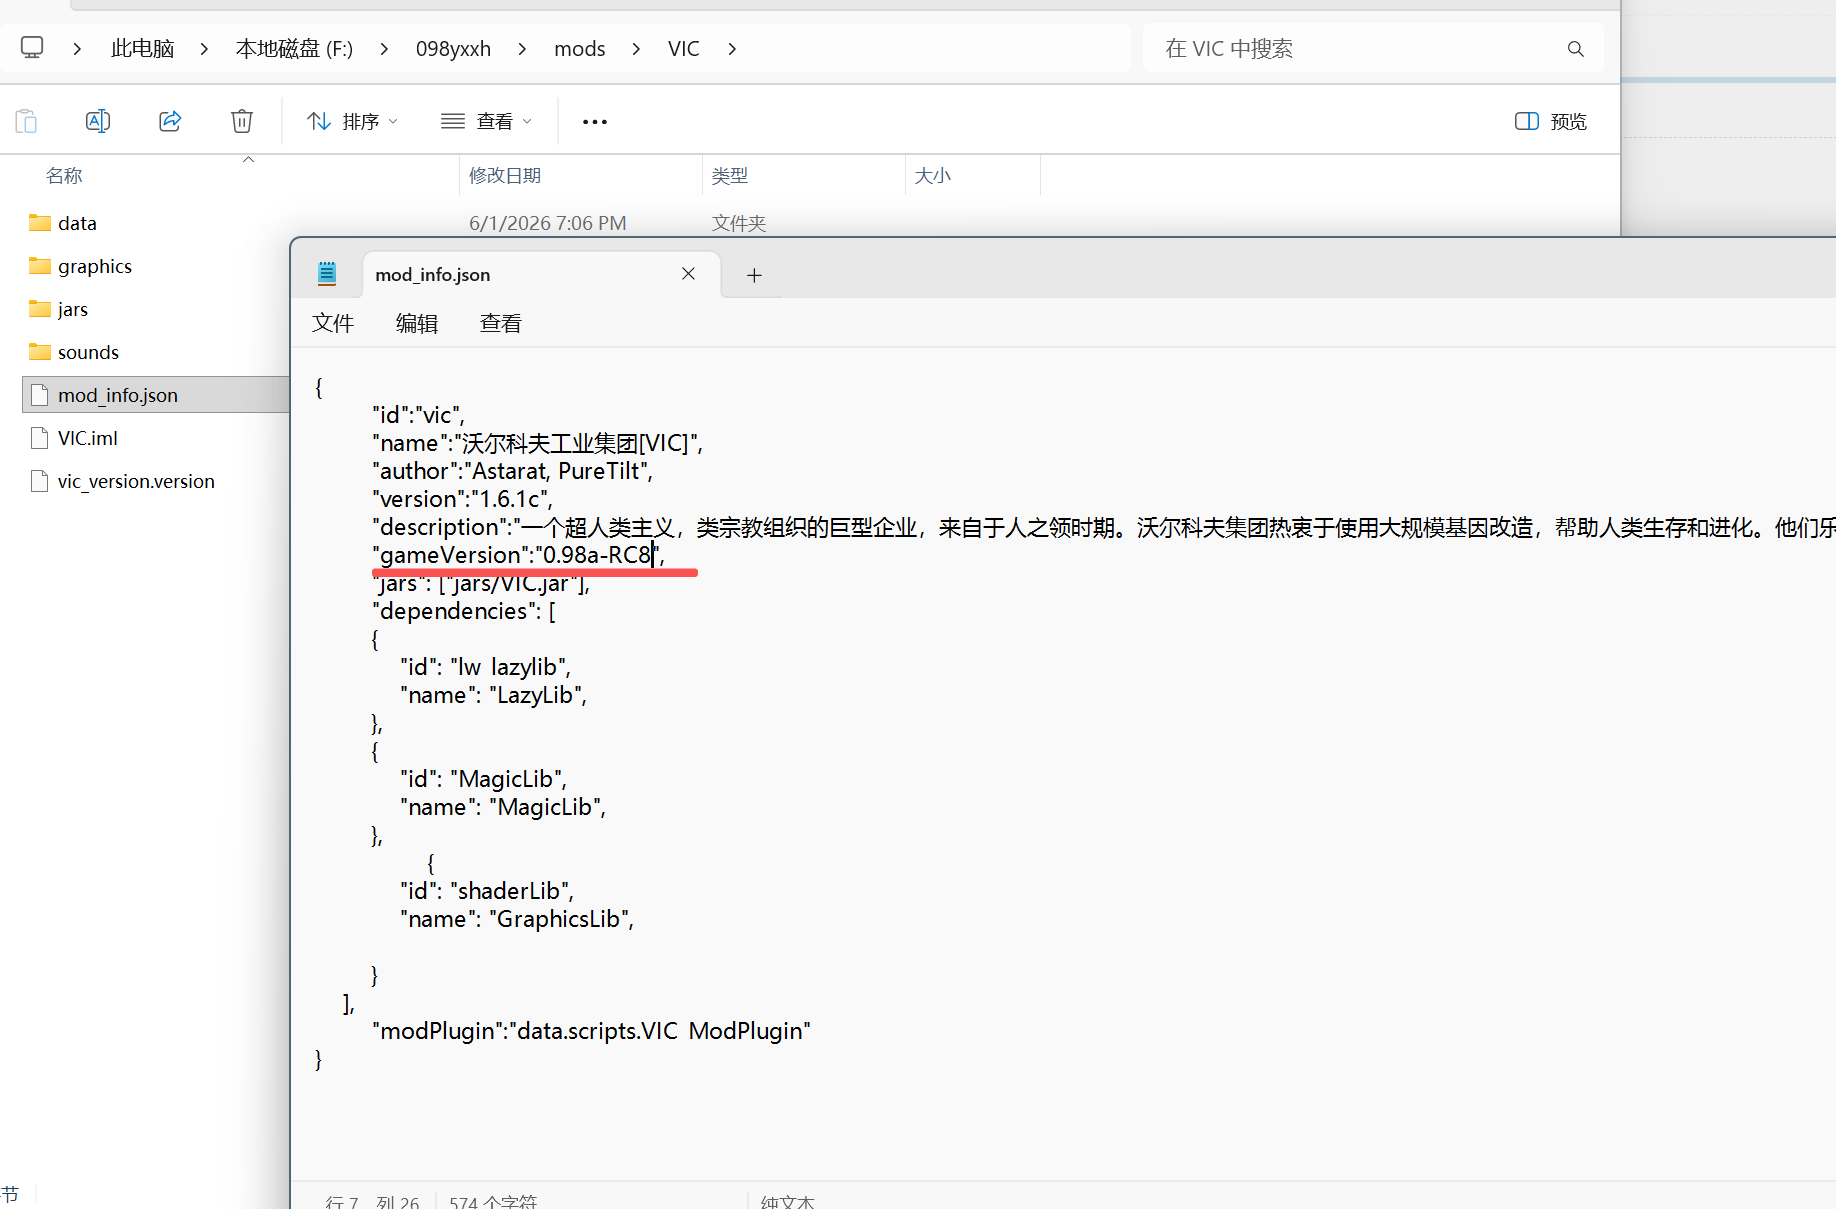The image size is (1836, 1209).
Task: Click 本地磁盘 (F:) breadcrumb segment
Action: pos(294,49)
